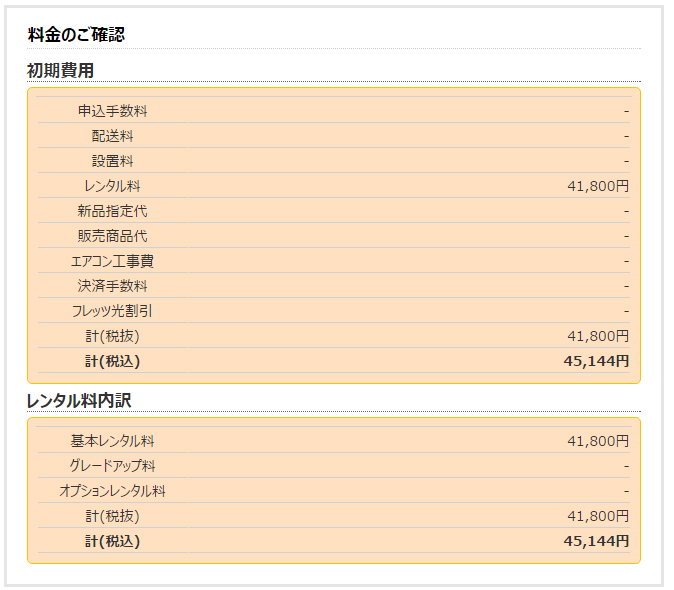
Task: Select the エアコン工事費 row label
Action: tap(112, 261)
